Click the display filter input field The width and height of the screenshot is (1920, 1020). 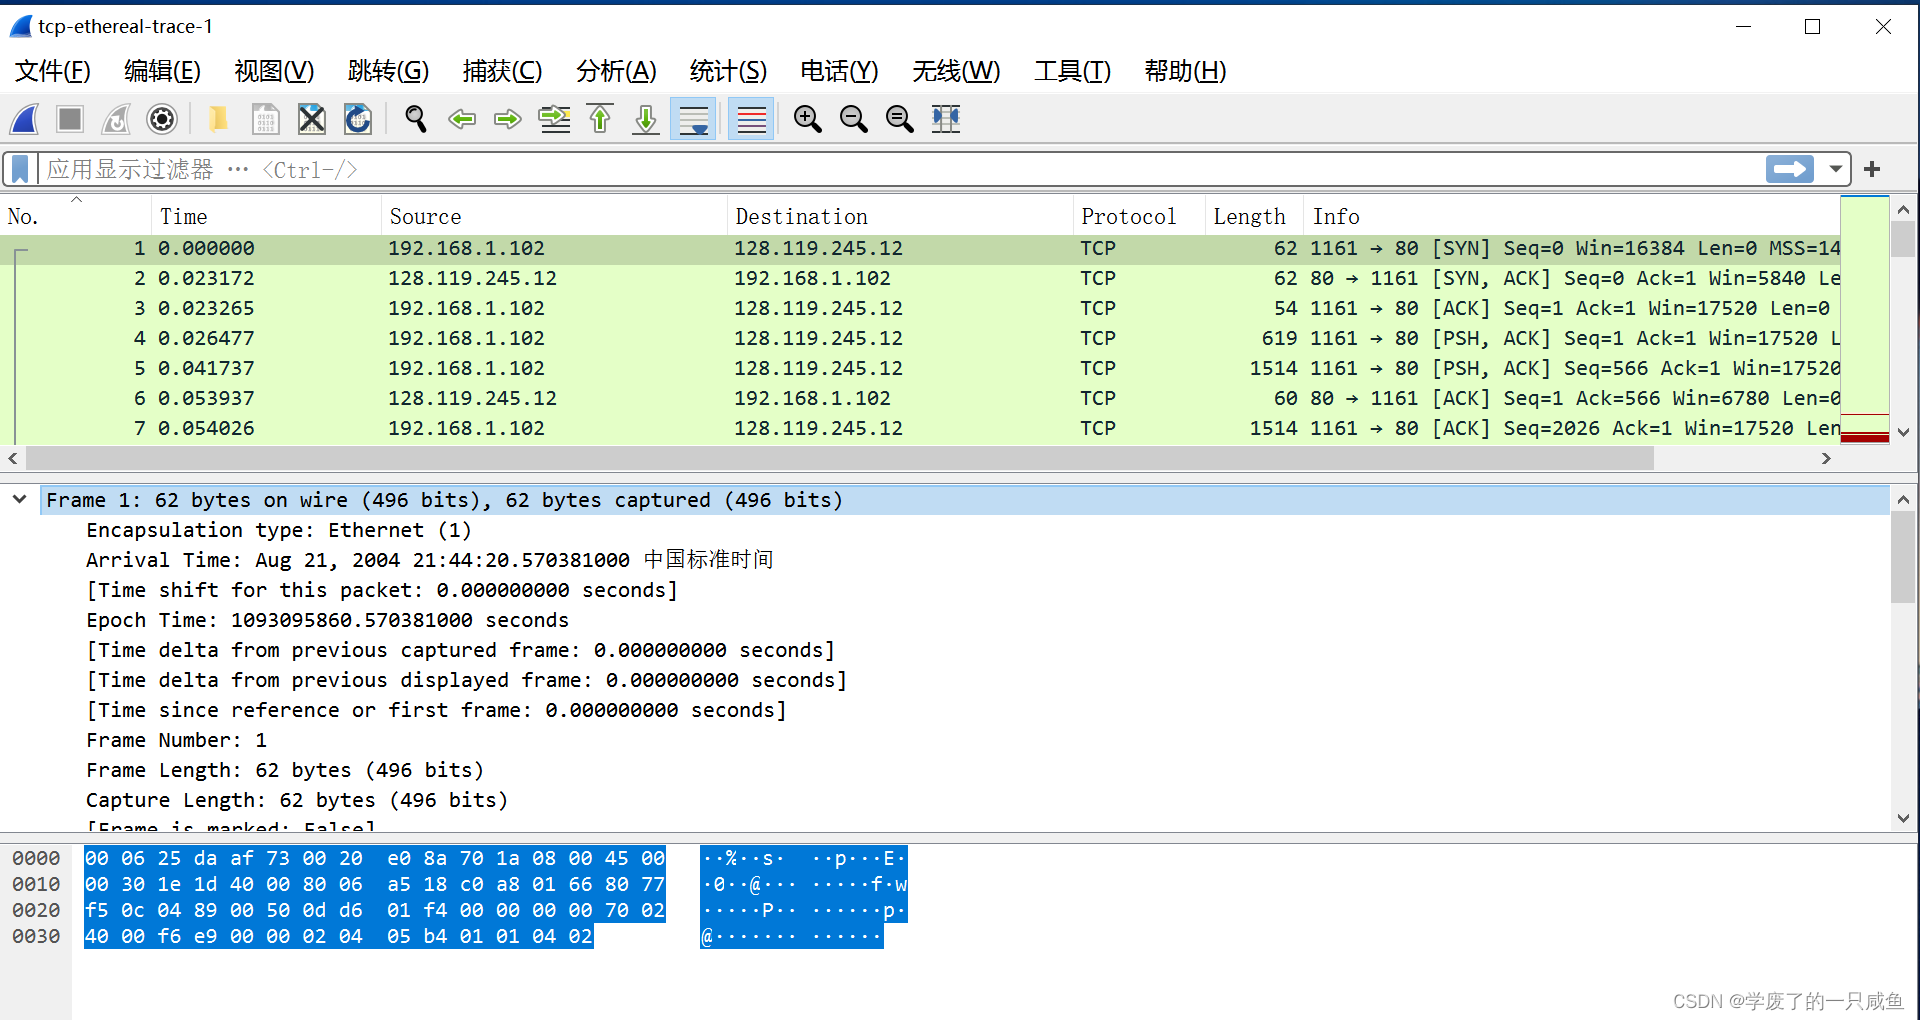[x=900, y=169]
